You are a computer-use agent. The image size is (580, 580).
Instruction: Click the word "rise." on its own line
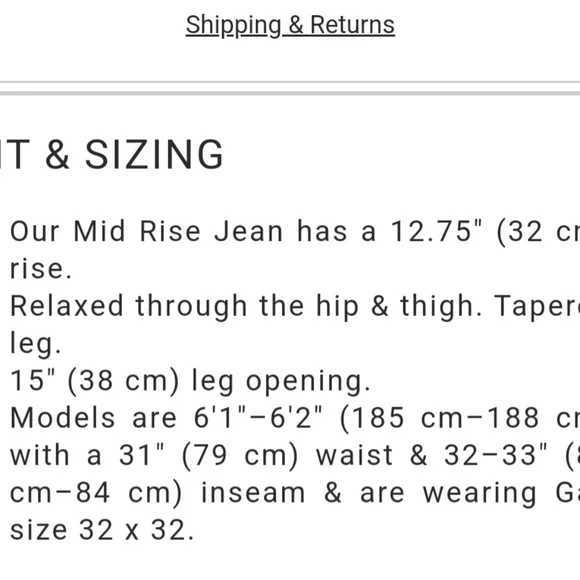[x=41, y=269]
